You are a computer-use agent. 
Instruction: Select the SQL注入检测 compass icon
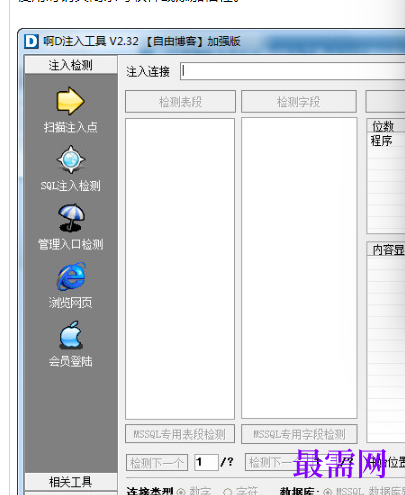pyautogui.click(x=71, y=159)
